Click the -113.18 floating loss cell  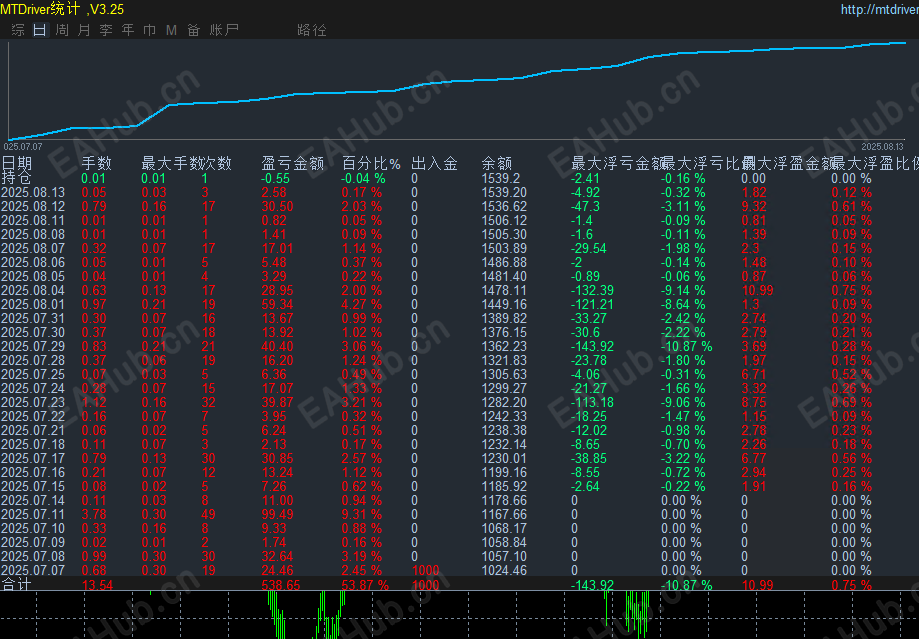[x=592, y=403]
